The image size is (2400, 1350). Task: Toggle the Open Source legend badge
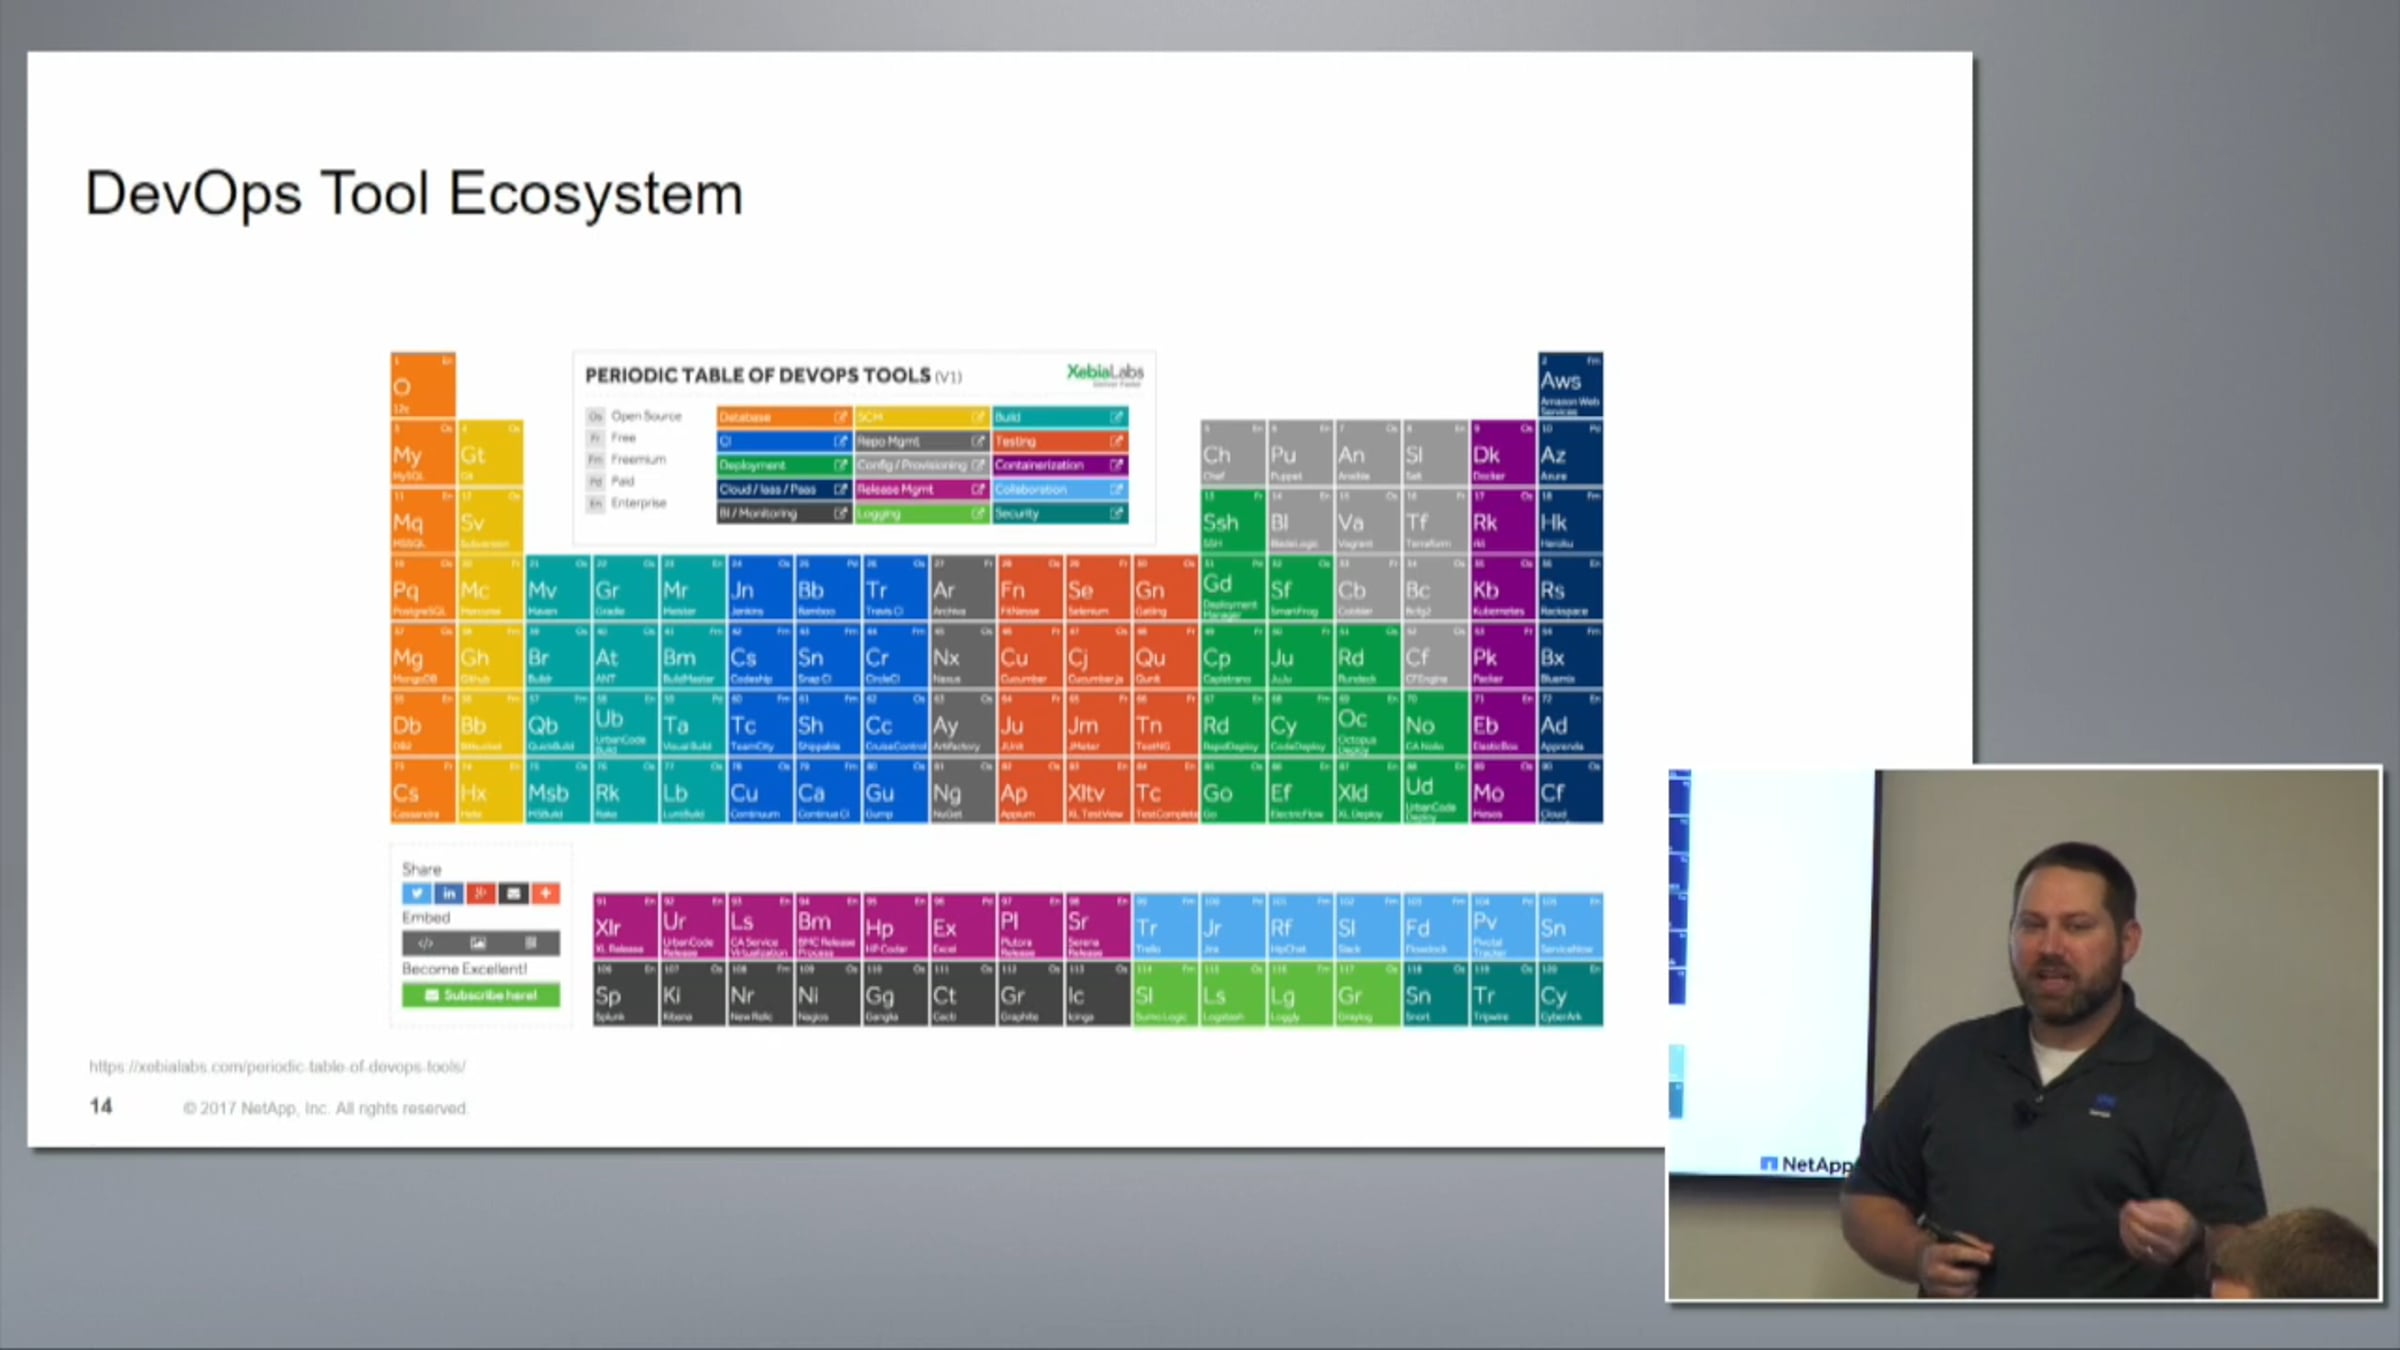pos(595,416)
